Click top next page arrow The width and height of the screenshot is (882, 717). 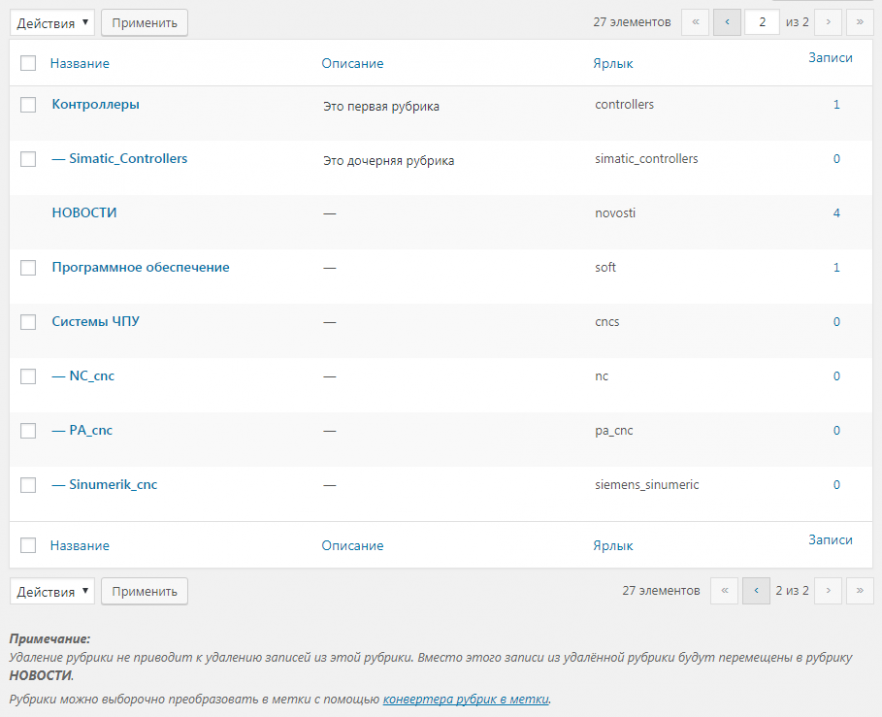coord(828,22)
